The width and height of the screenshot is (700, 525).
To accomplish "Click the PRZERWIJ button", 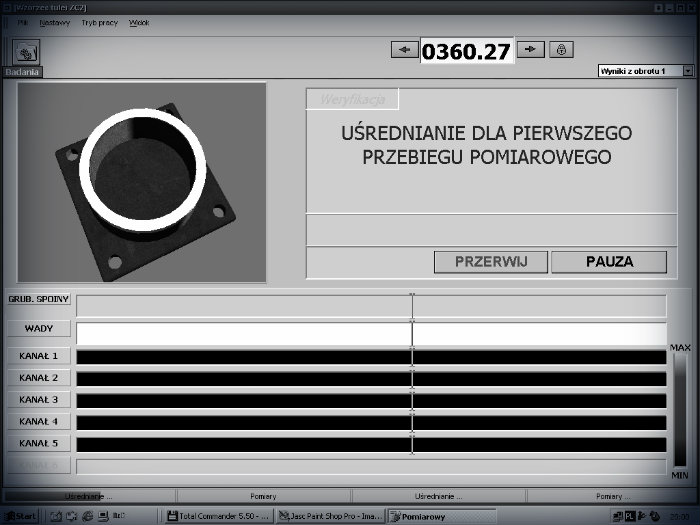I will tap(490, 262).
